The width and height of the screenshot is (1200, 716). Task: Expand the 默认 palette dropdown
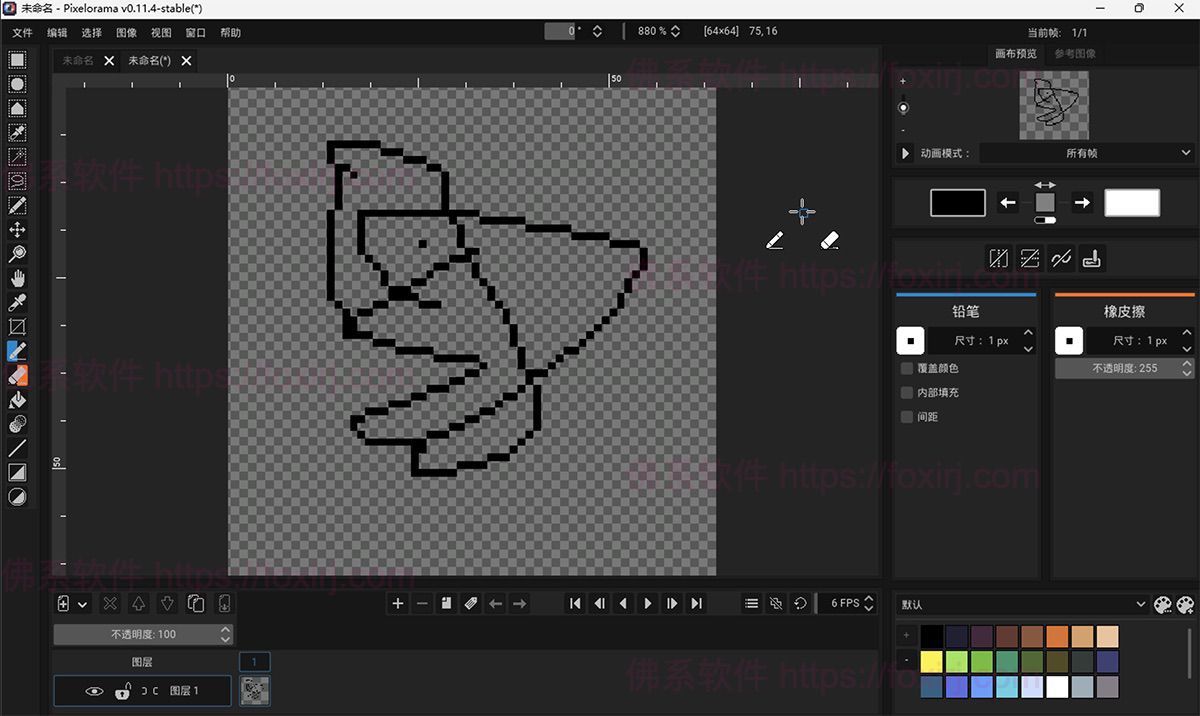coord(1022,604)
